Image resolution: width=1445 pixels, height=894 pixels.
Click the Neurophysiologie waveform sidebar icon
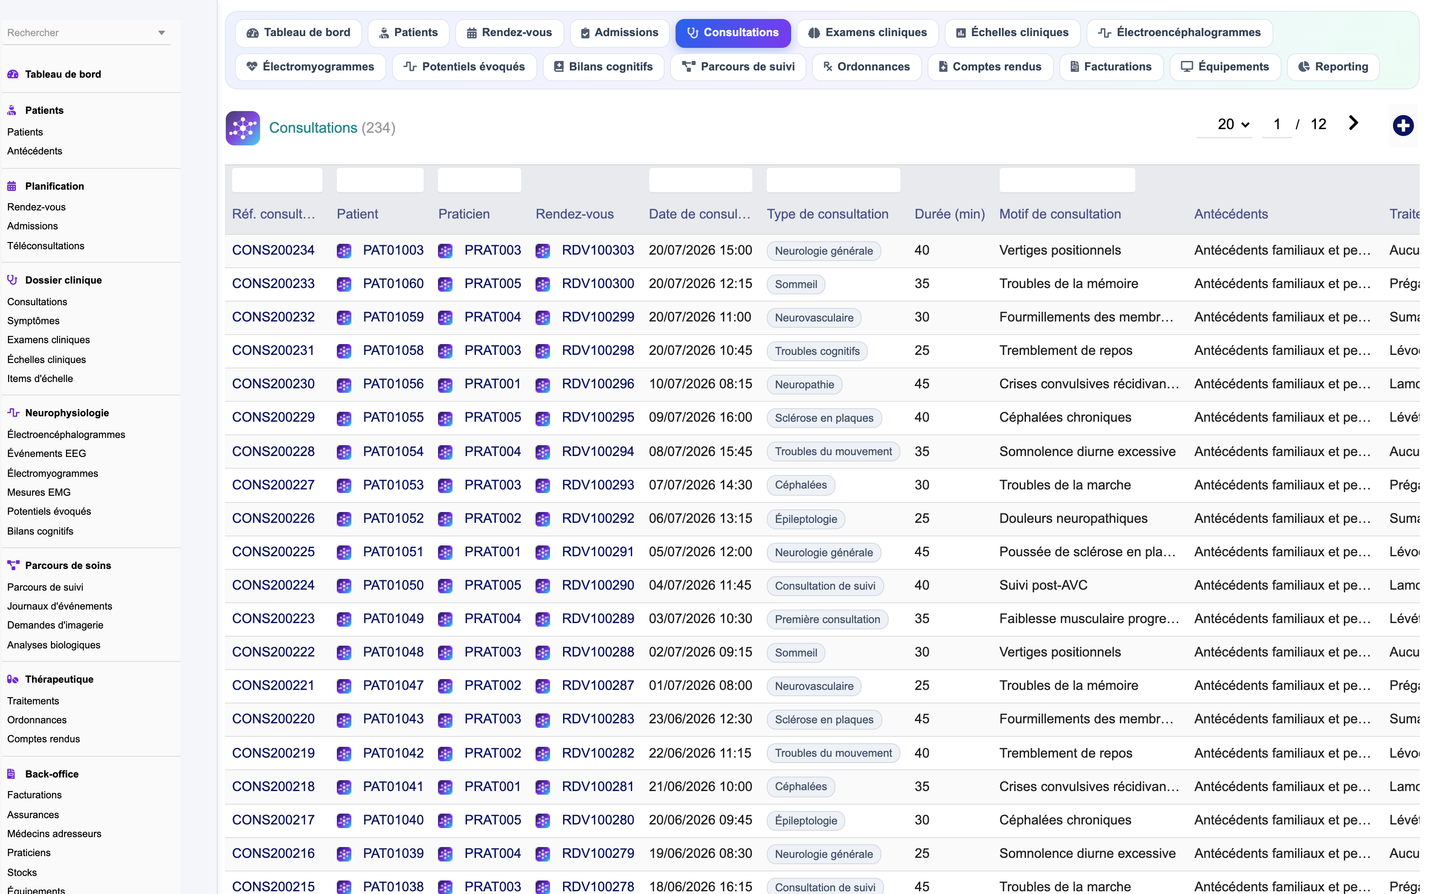(13, 412)
